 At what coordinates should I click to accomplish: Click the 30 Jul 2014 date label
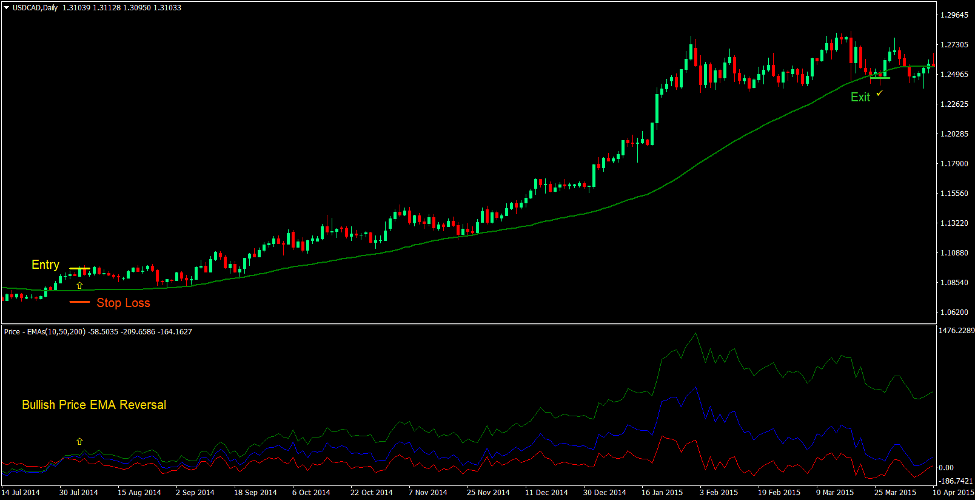click(79, 492)
